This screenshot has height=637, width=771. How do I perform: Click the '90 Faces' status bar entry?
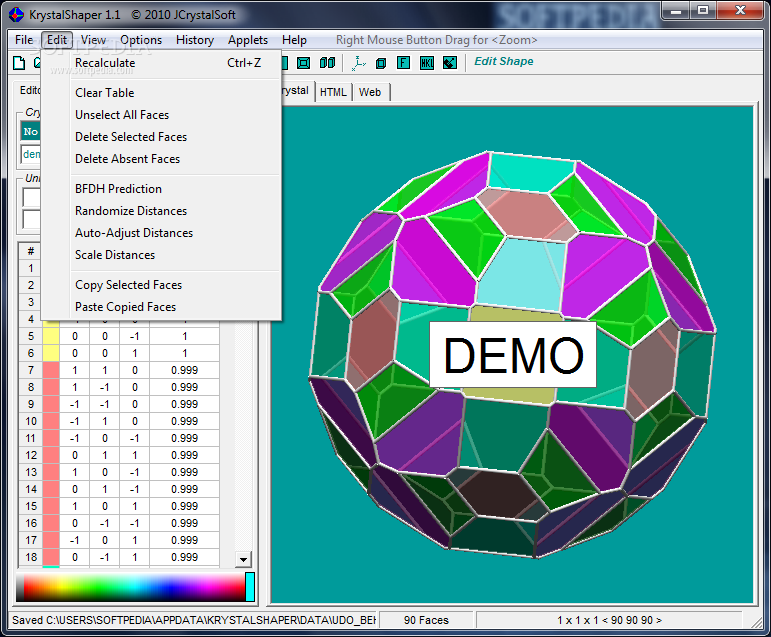426,620
